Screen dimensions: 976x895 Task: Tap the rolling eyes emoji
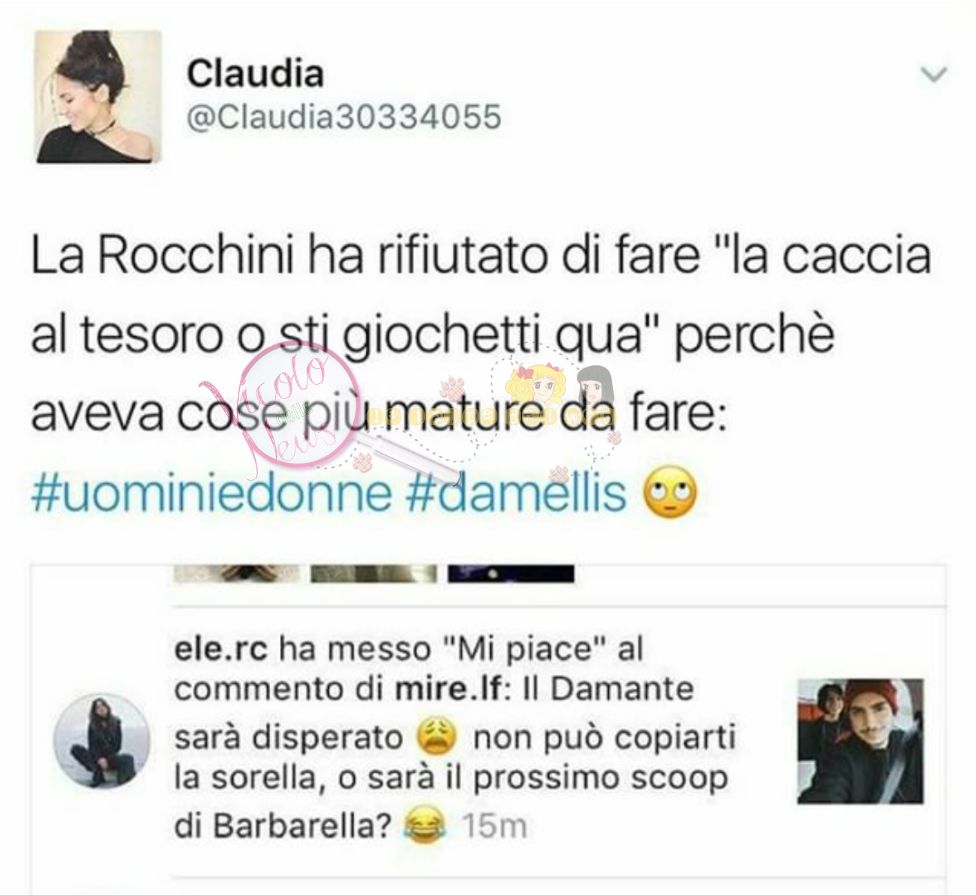(x=669, y=492)
